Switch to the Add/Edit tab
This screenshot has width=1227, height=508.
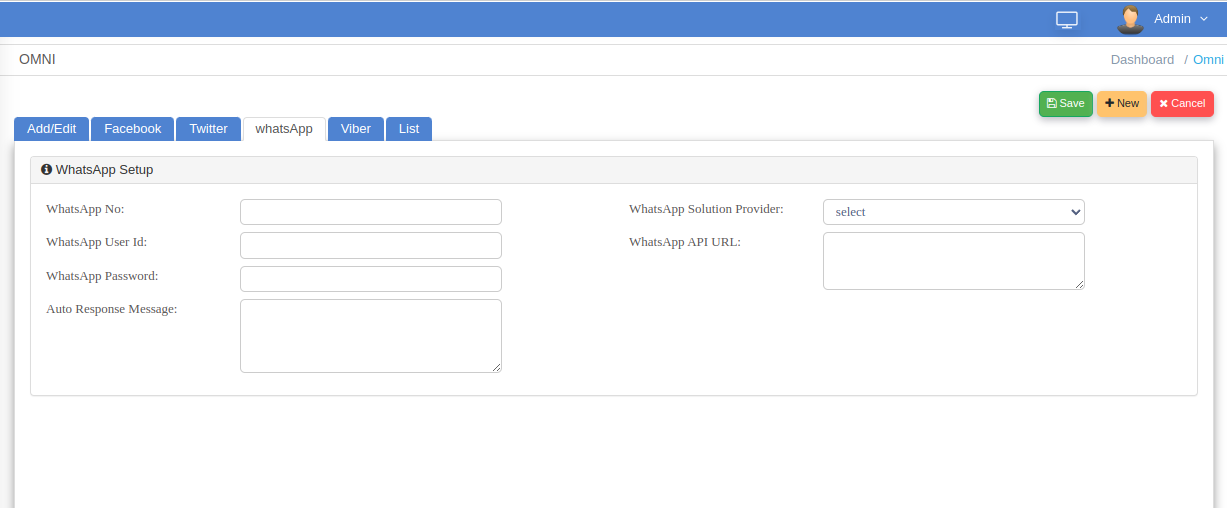51,129
